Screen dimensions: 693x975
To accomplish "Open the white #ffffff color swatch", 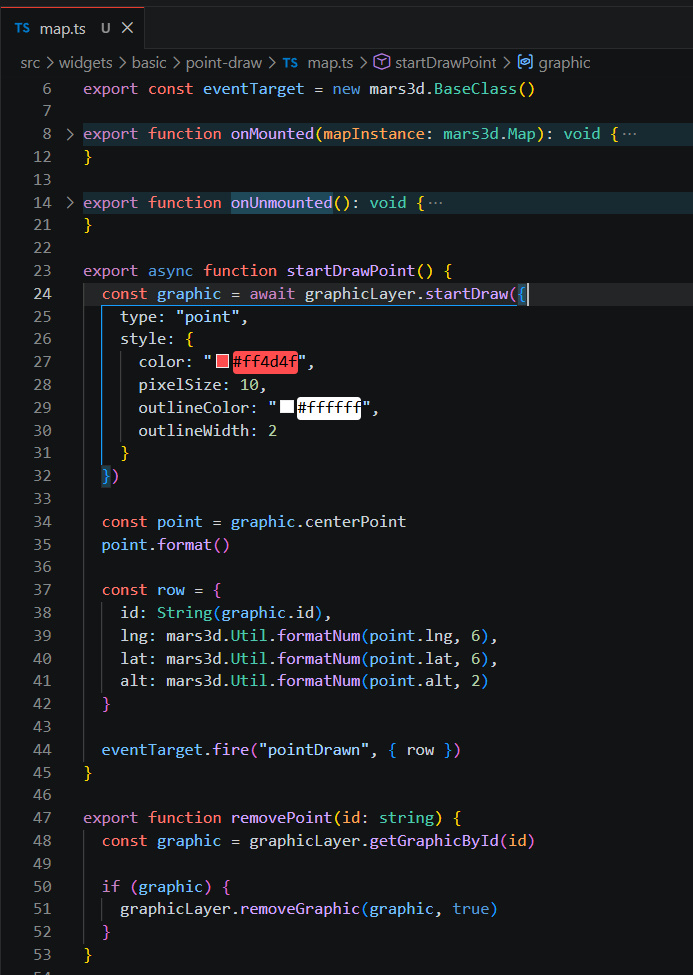I will point(287,407).
